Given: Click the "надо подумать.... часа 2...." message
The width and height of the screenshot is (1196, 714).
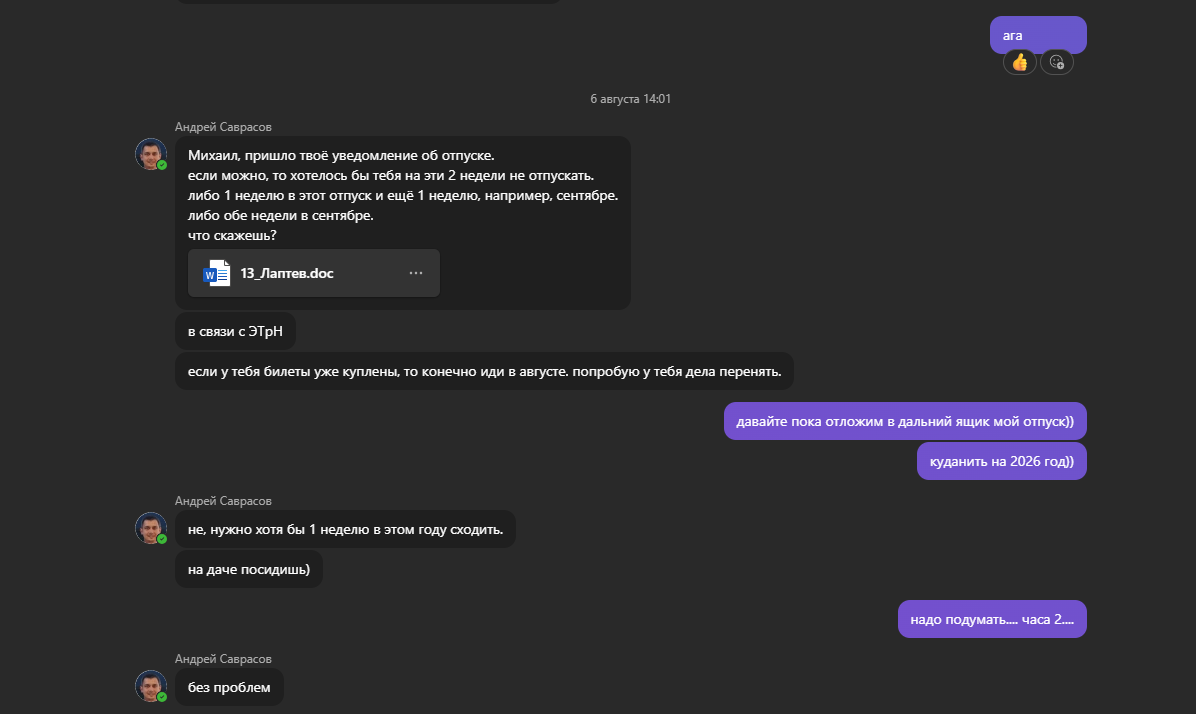Looking at the screenshot, I should 991,619.
